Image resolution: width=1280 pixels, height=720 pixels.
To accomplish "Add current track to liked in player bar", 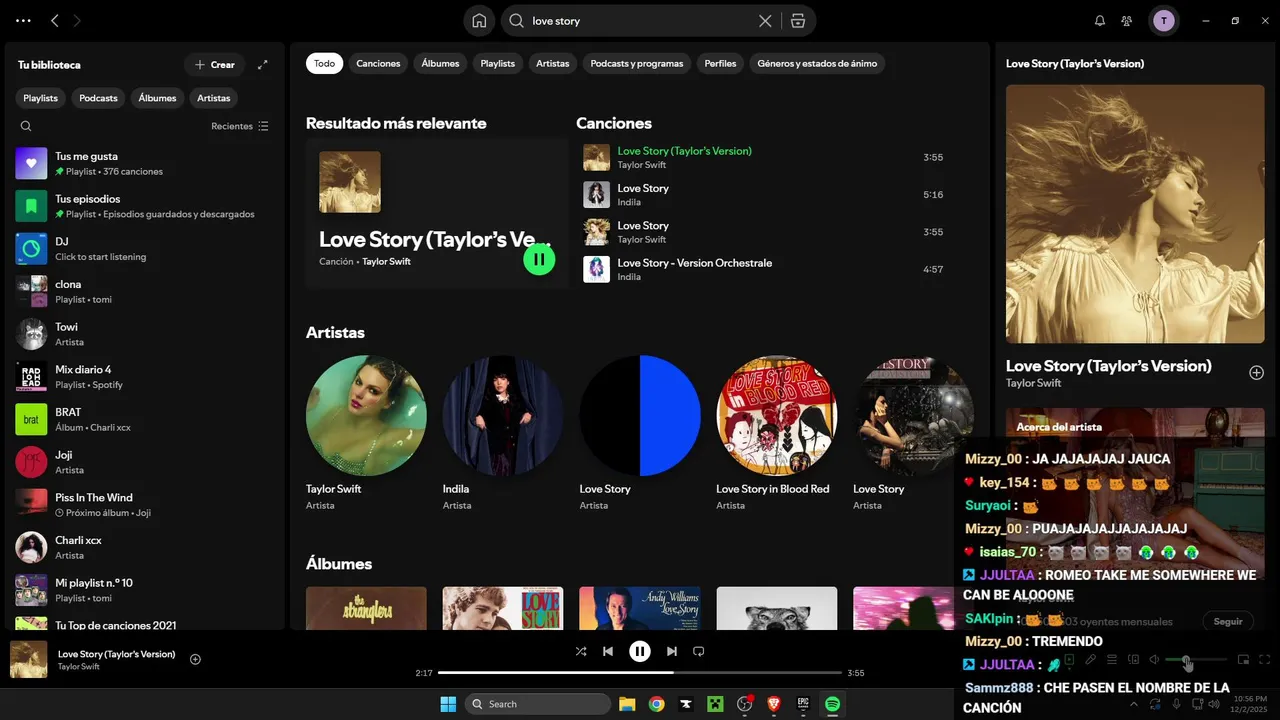I will (195, 659).
